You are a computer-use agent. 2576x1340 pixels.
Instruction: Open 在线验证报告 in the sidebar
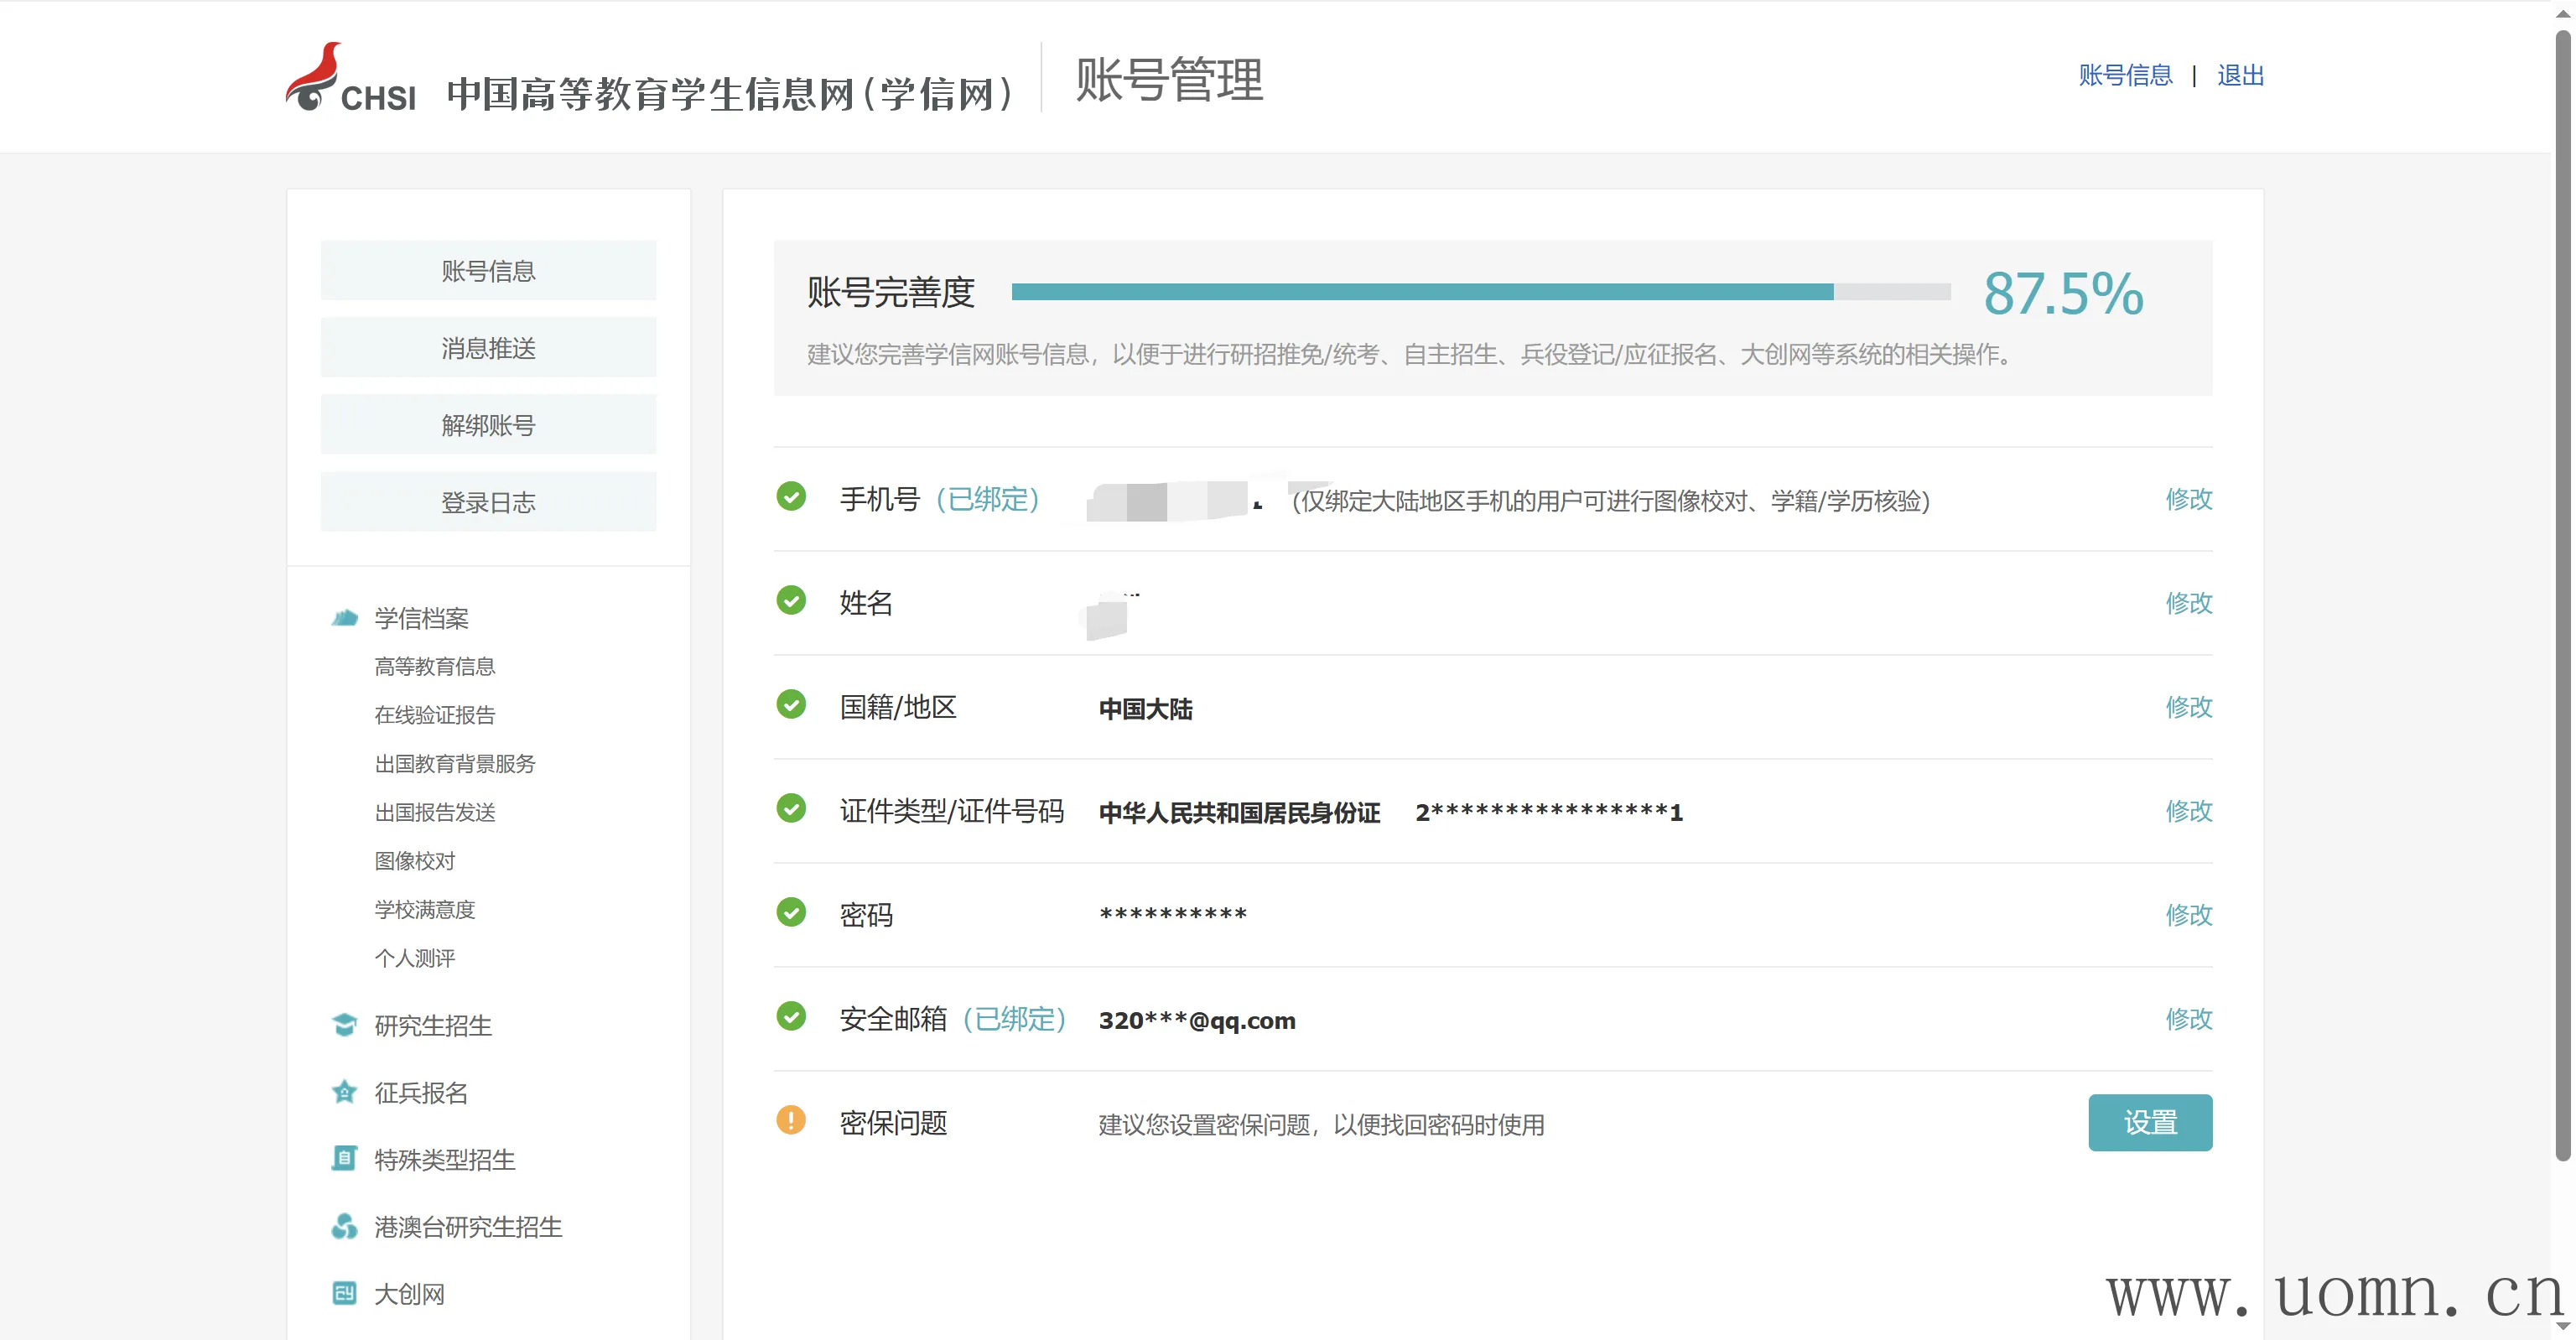[435, 715]
